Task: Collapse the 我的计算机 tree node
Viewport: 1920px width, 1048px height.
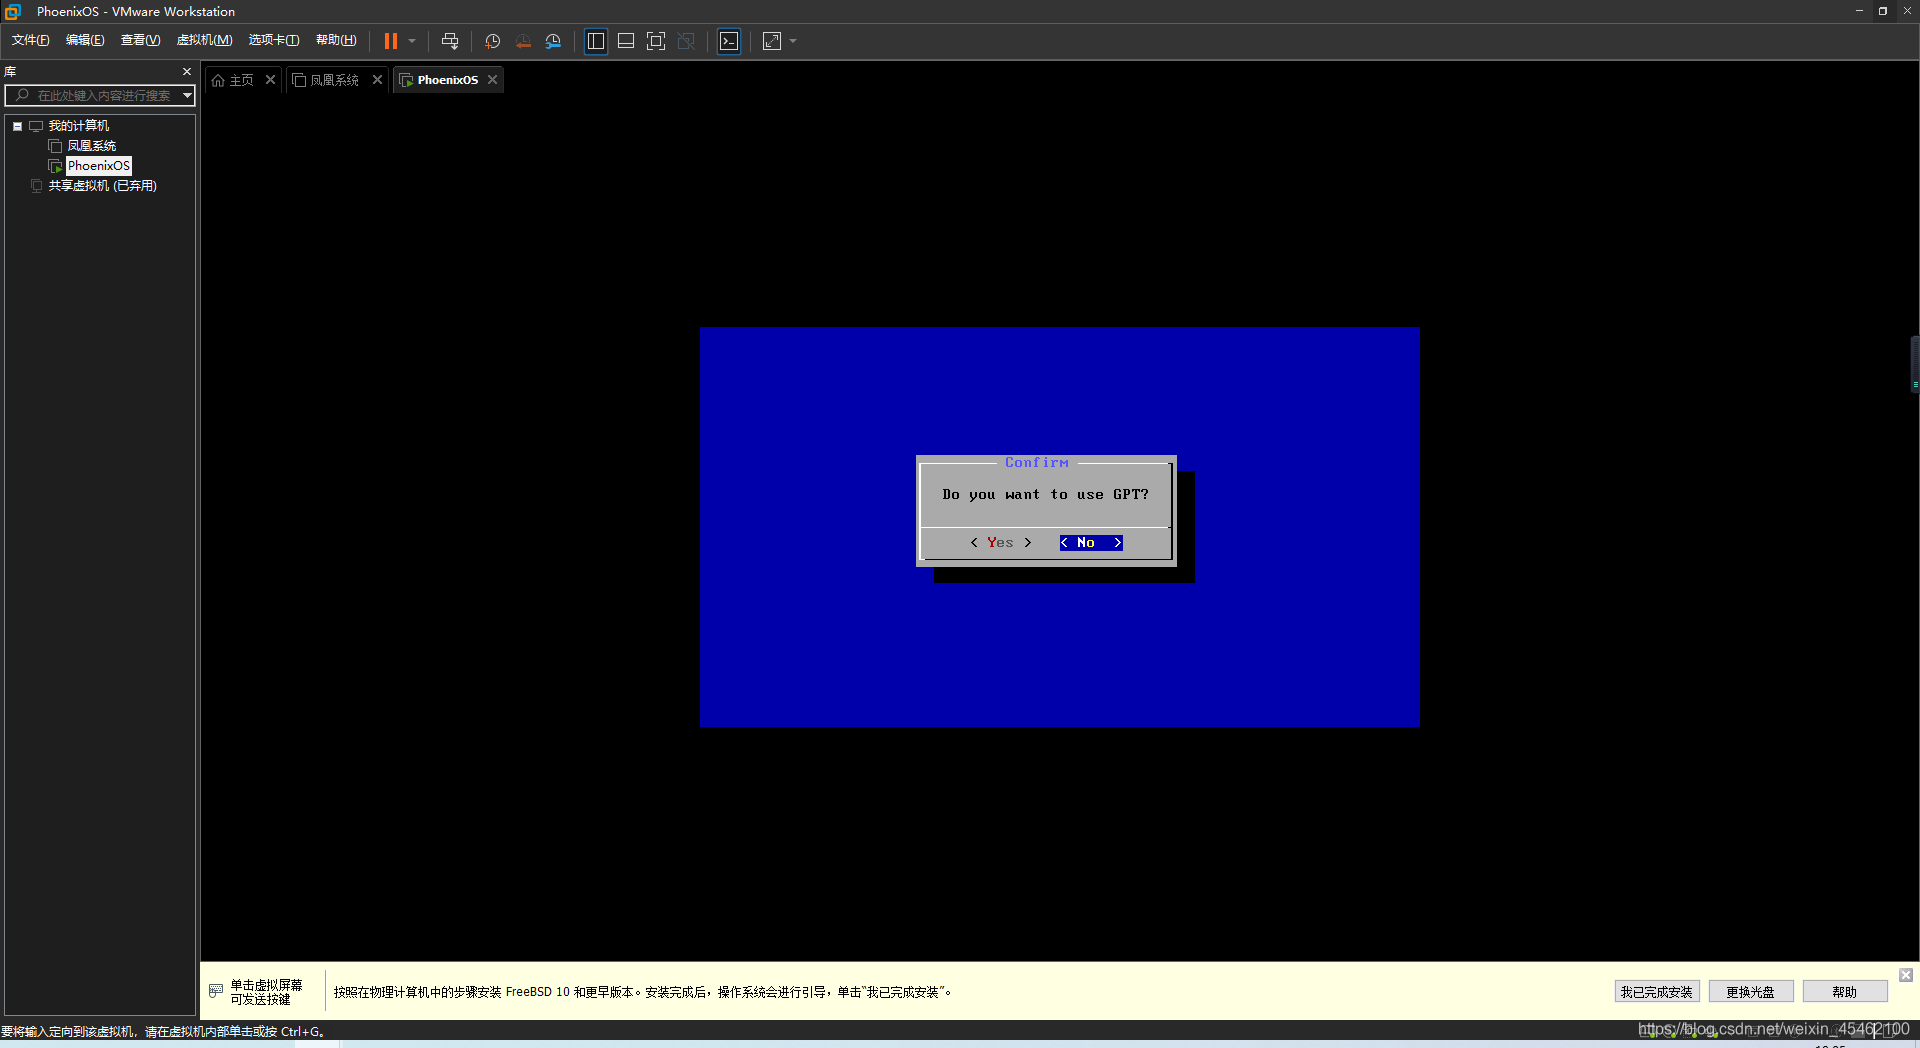Action: click(17, 126)
